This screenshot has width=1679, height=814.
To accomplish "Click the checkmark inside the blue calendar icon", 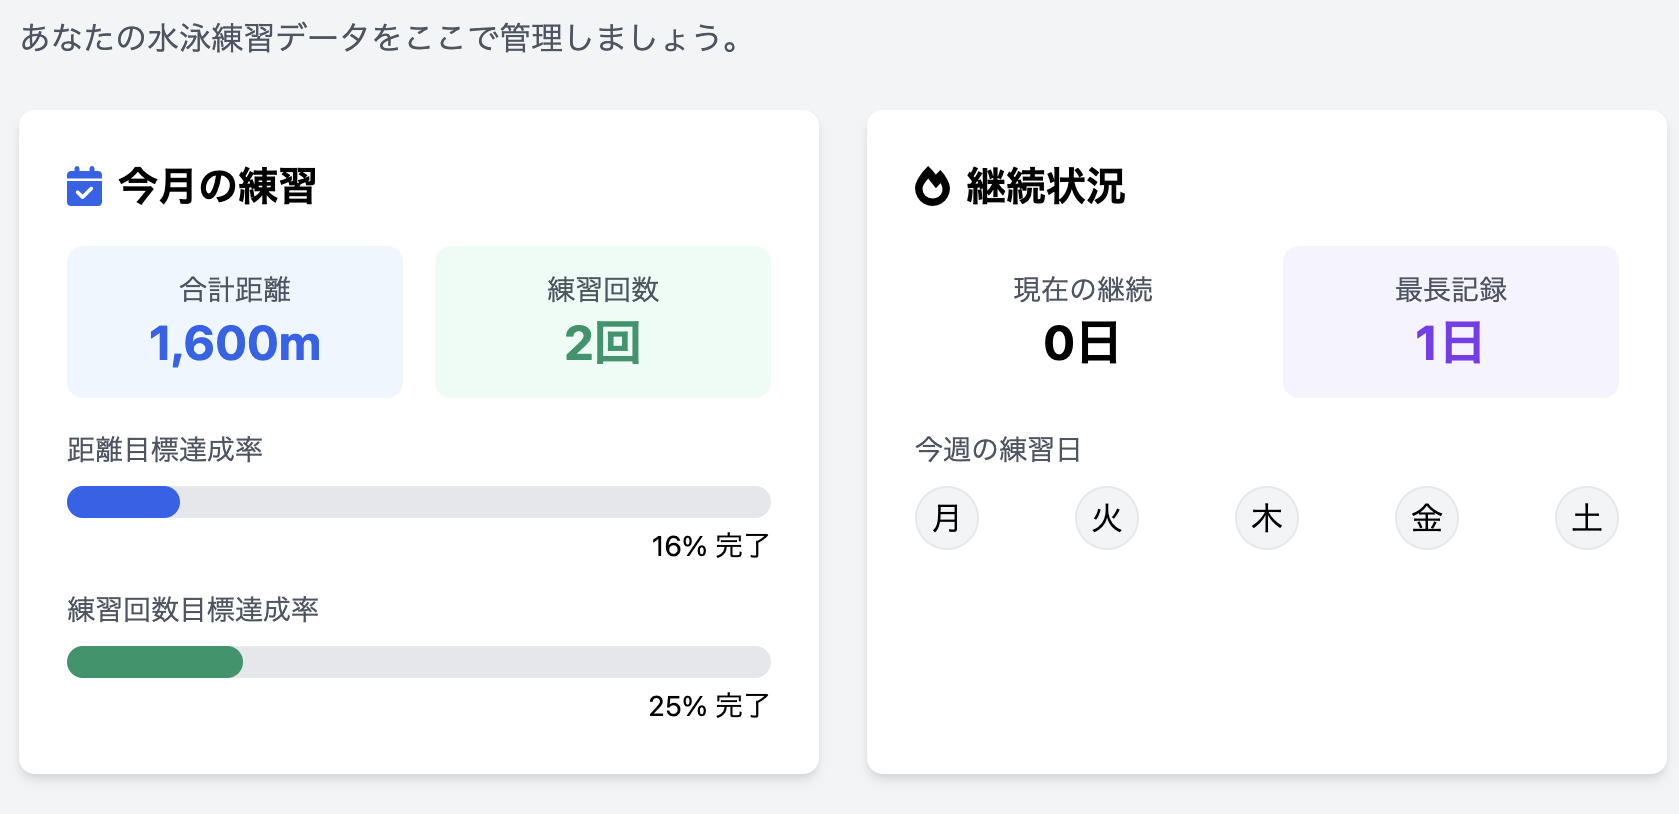I will [85, 191].
